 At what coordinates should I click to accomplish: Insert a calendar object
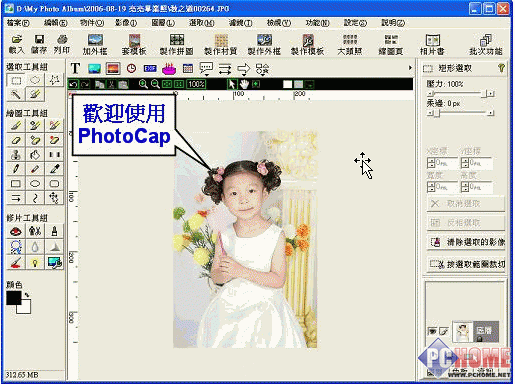click(x=188, y=69)
